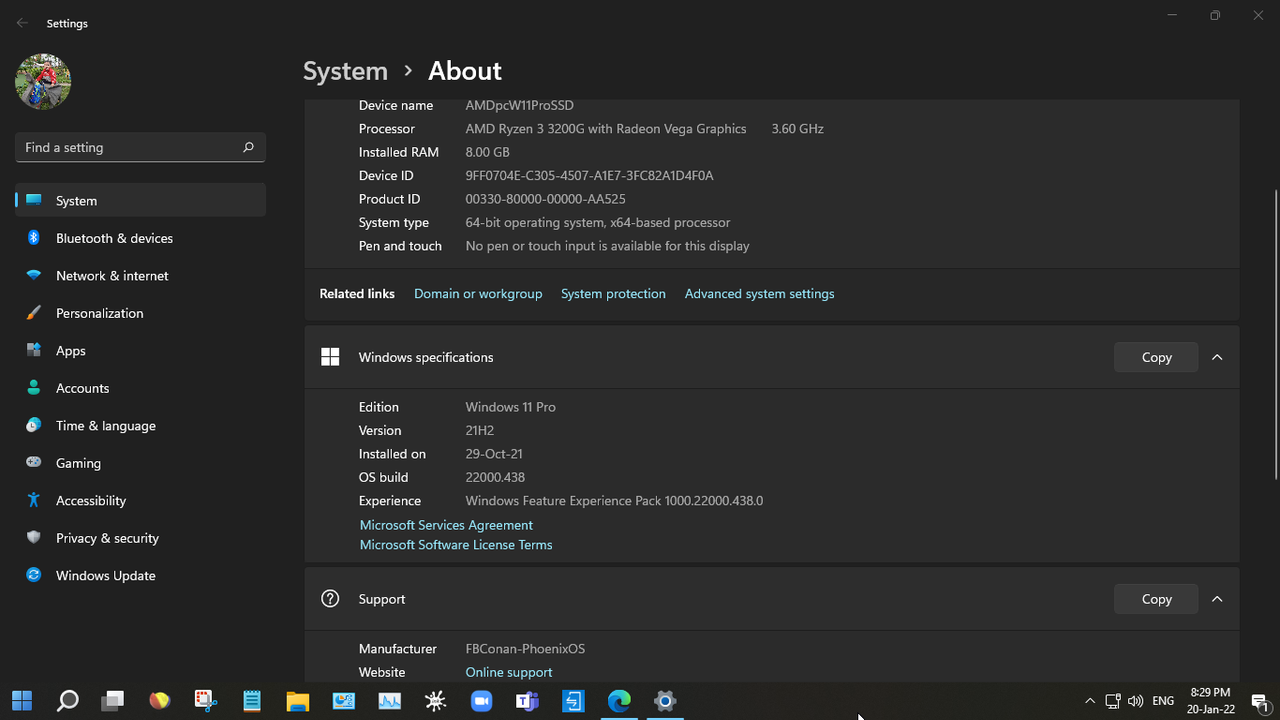Click the OS build value 22000.438
The width and height of the screenshot is (1280, 720).
[x=495, y=477]
